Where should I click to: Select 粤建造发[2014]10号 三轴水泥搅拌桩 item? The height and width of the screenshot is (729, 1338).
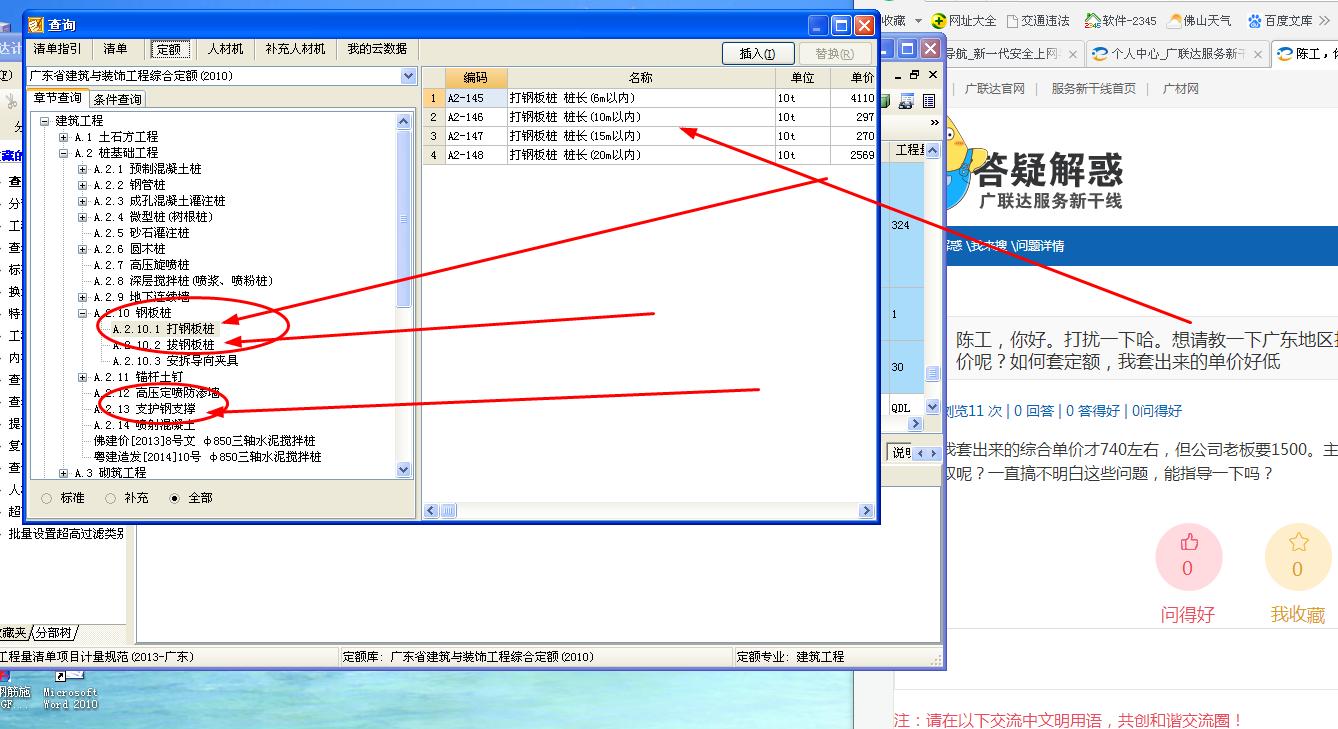(208, 457)
